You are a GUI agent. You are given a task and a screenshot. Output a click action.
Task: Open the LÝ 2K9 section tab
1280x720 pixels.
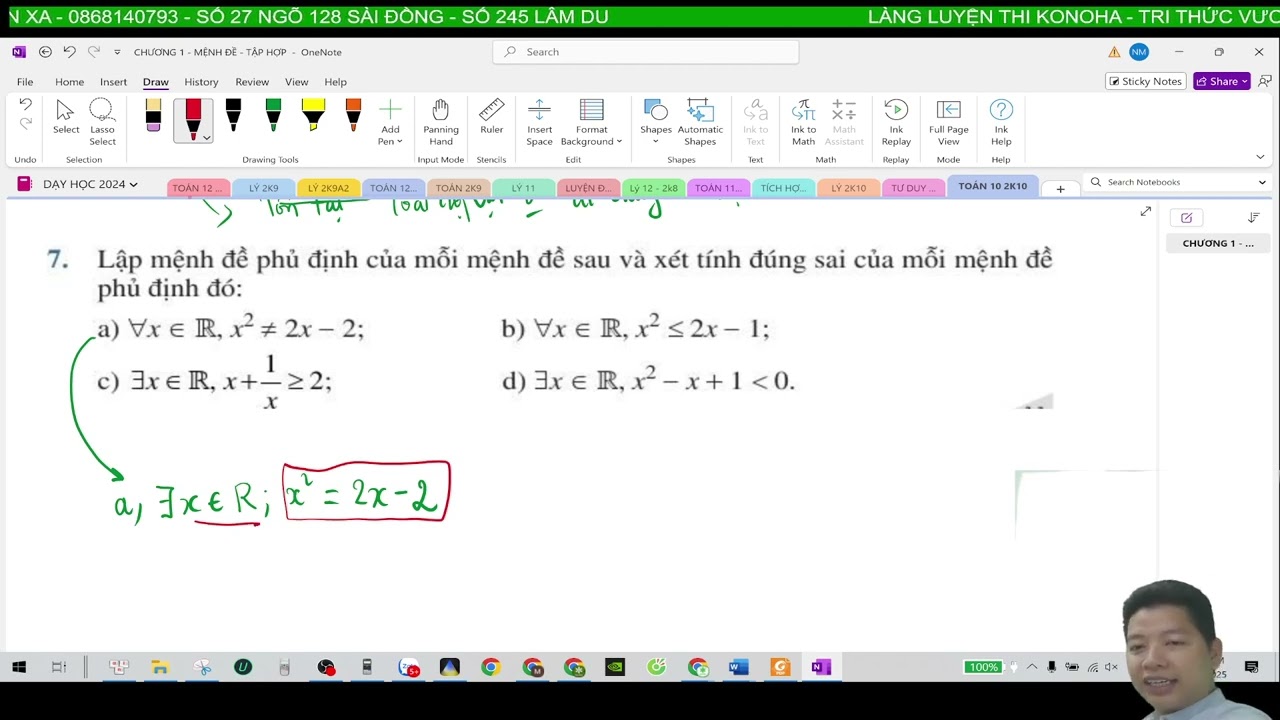pos(264,188)
